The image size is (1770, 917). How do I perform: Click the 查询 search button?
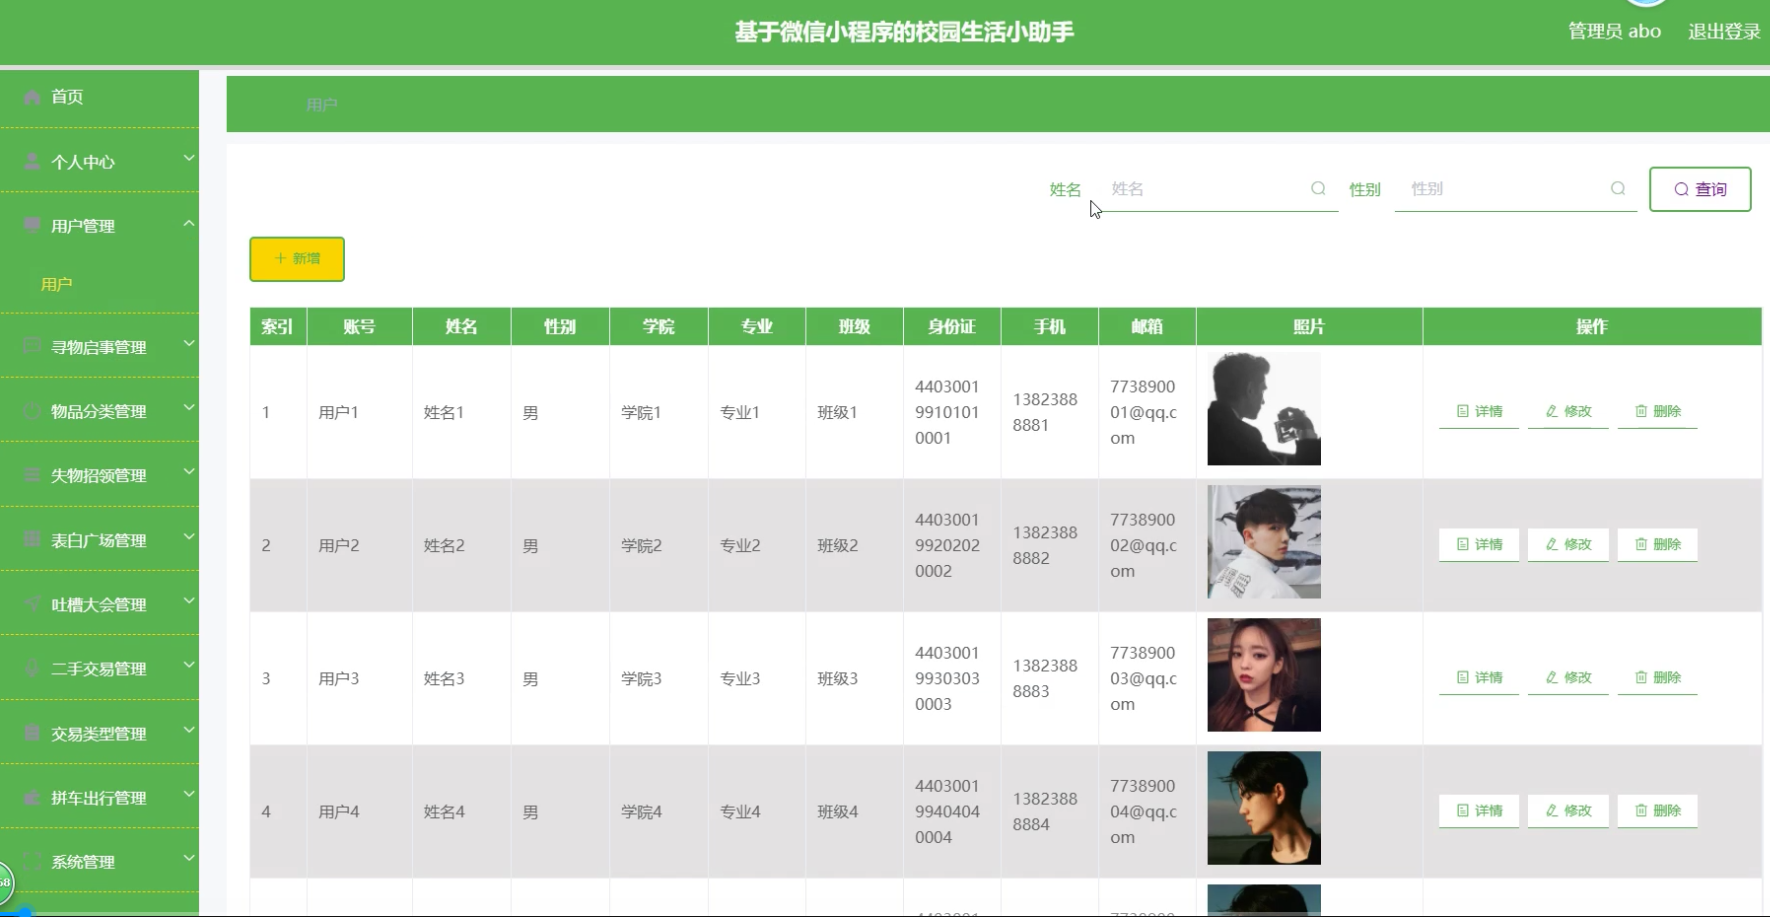[x=1700, y=189]
